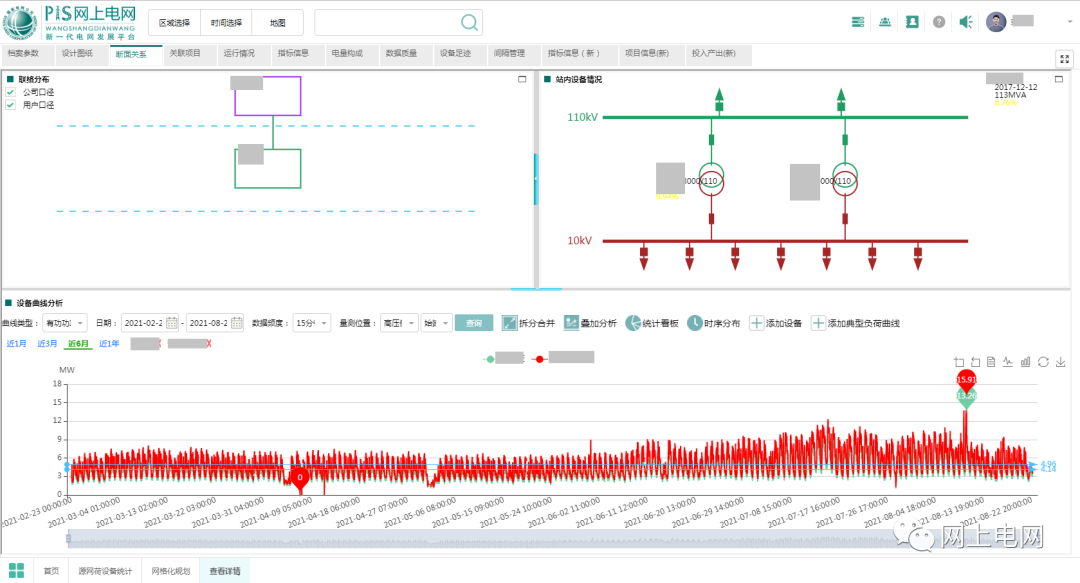Screen dimensions: 1080x583
Task: Open the server list icon in header
Action: point(858,22)
